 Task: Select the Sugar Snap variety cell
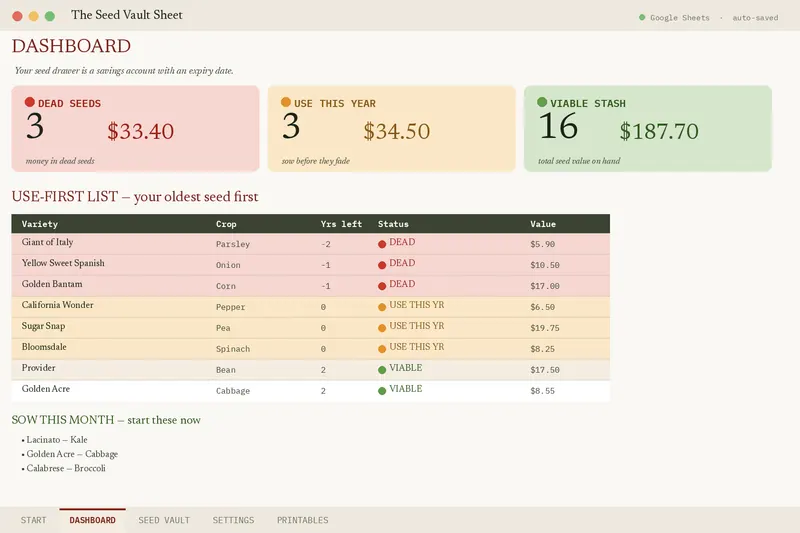[x=43, y=326]
